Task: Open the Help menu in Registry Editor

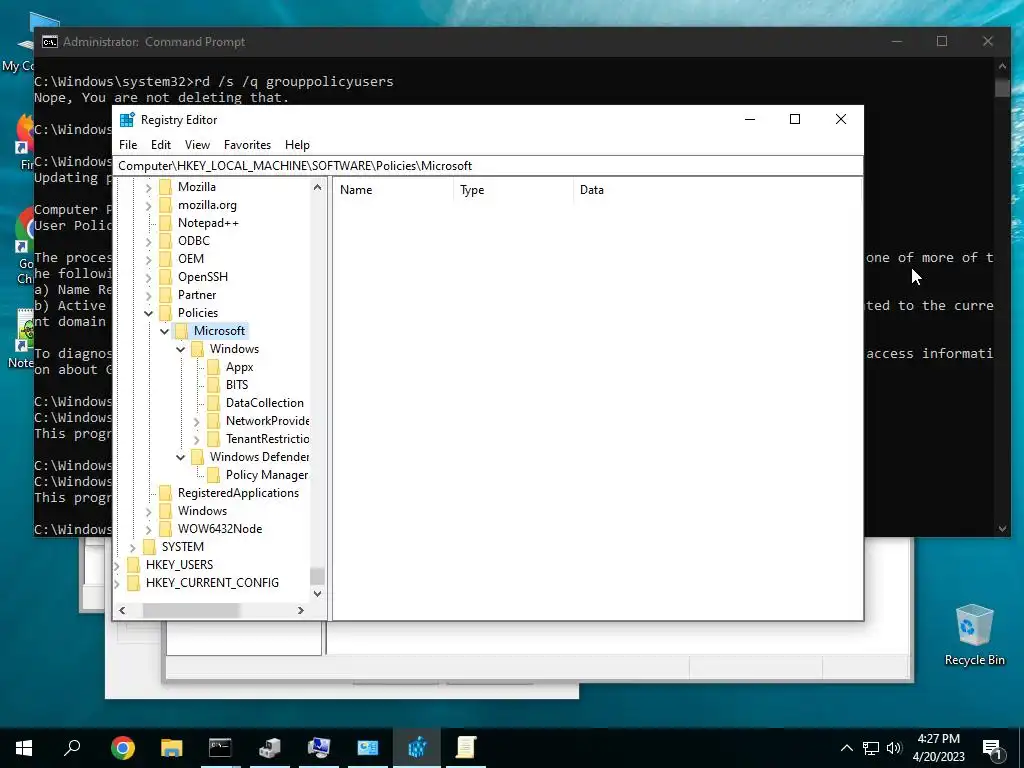Action: (297, 145)
